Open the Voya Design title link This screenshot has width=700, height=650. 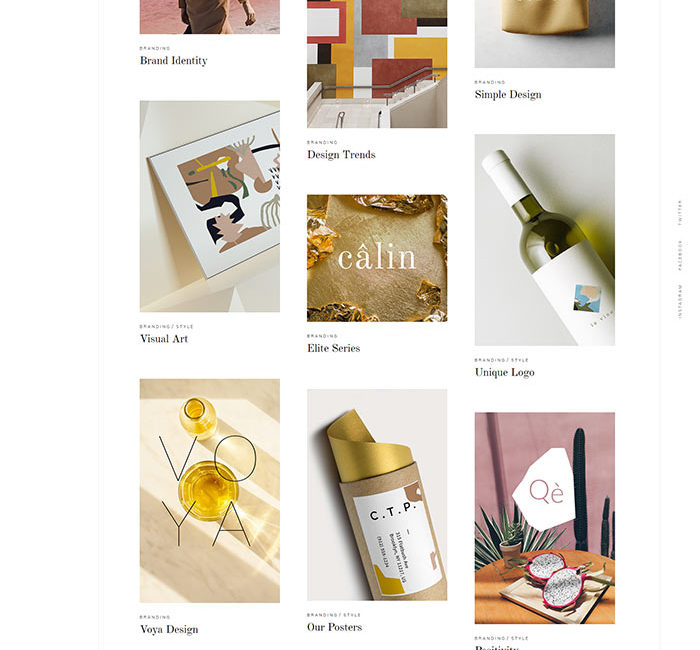[169, 629]
